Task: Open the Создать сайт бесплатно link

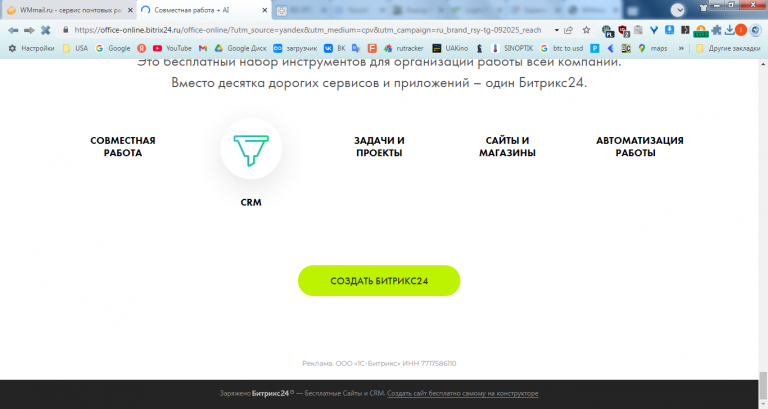Action: click(462, 393)
